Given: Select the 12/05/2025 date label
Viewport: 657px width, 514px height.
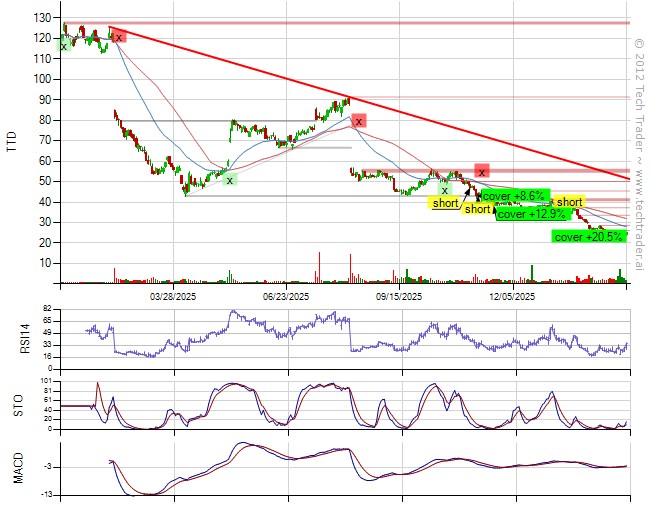Looking at the screenshot, I should point(512,297).
